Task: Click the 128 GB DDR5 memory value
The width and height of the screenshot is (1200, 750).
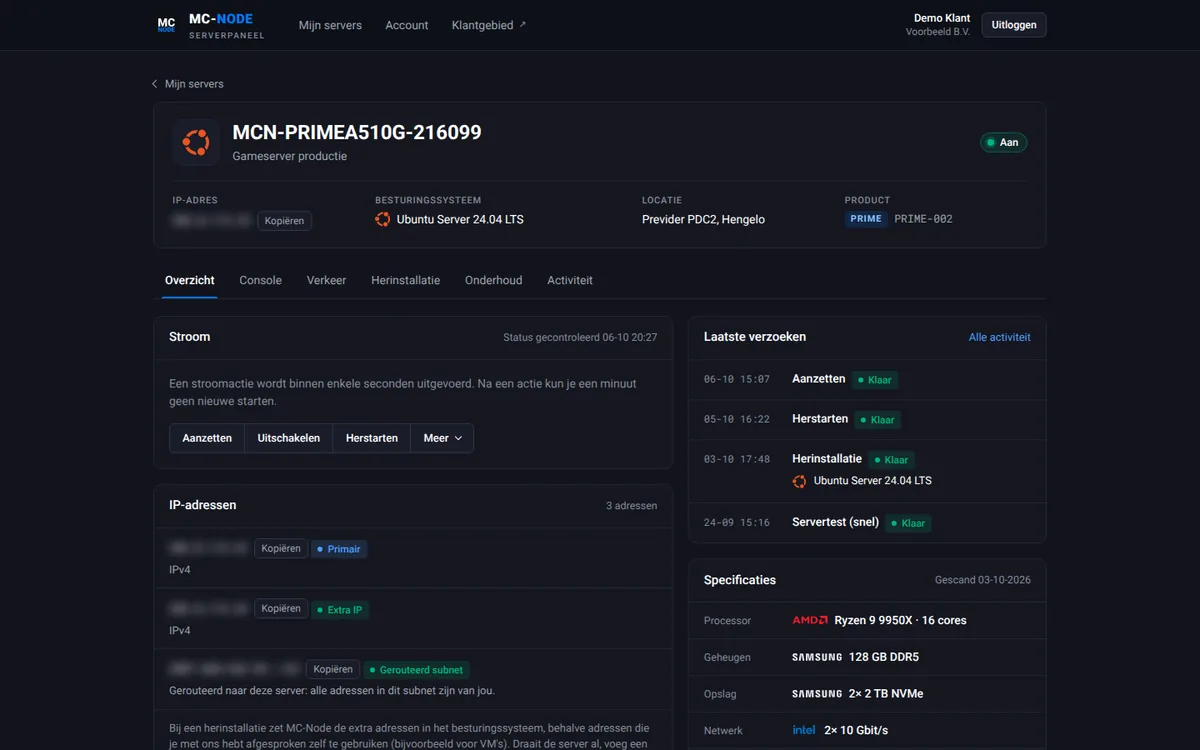Action: (884, 657)
